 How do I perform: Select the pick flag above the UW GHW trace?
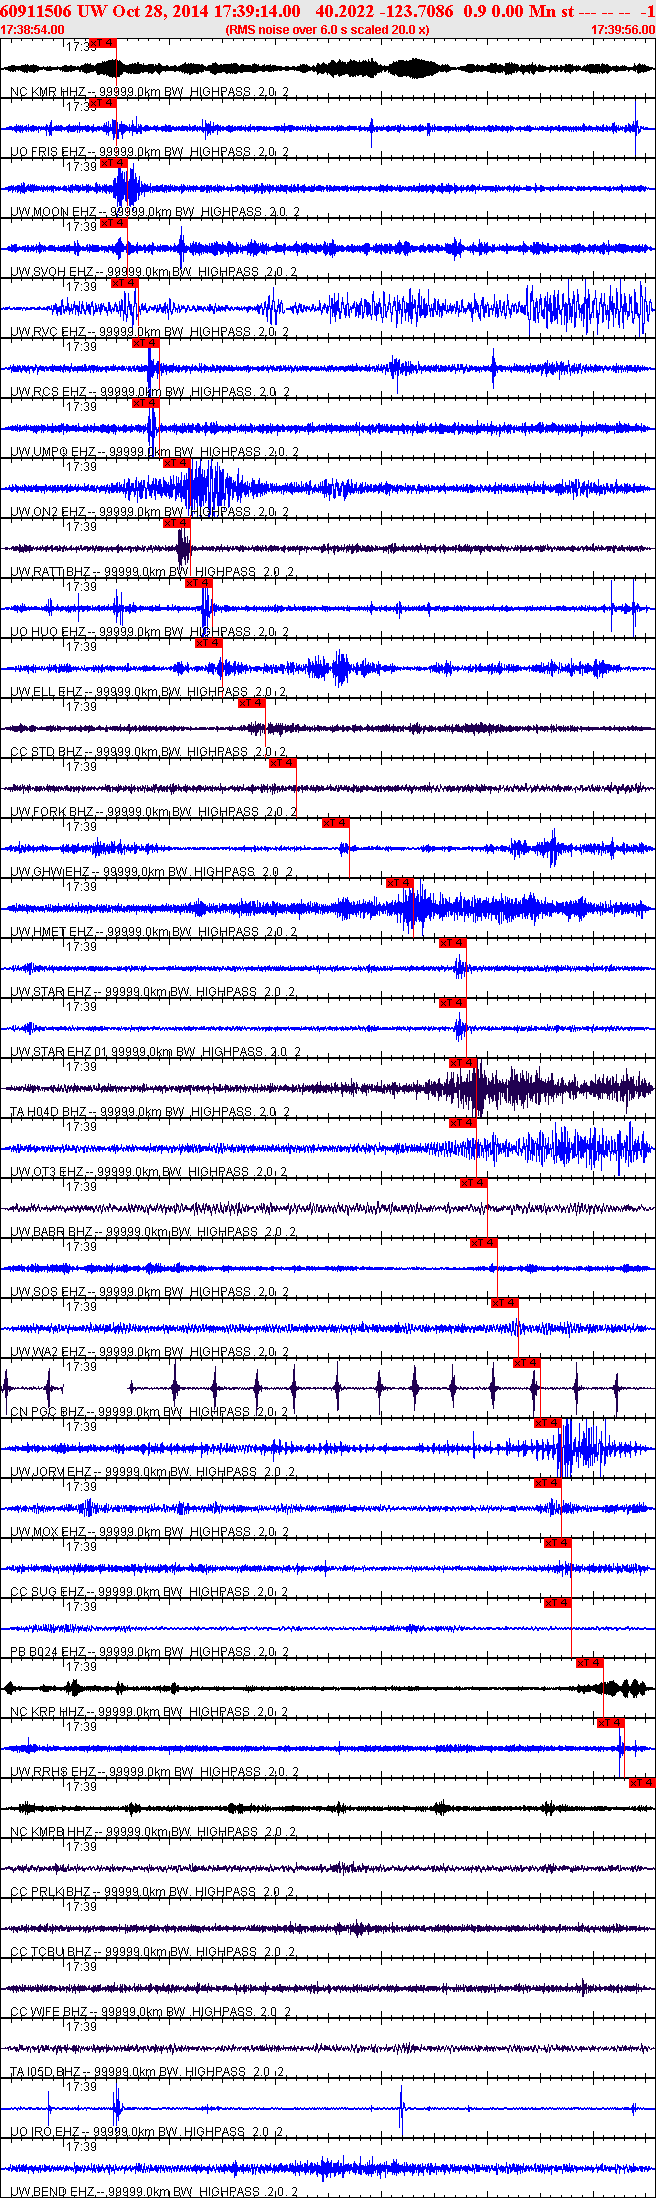[x=336, y=823]
